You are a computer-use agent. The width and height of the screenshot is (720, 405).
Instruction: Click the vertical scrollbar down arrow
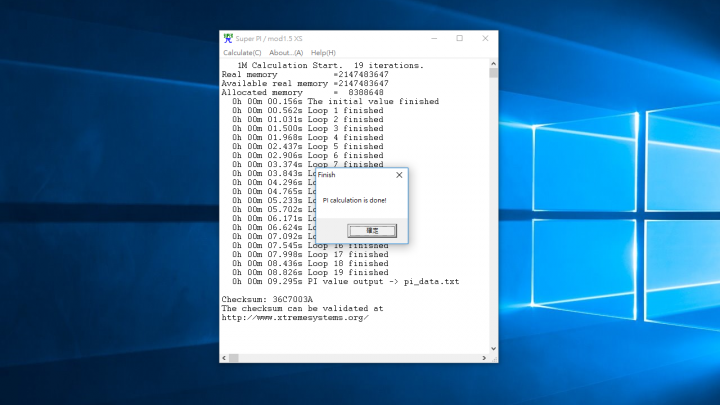pos(494,349)
